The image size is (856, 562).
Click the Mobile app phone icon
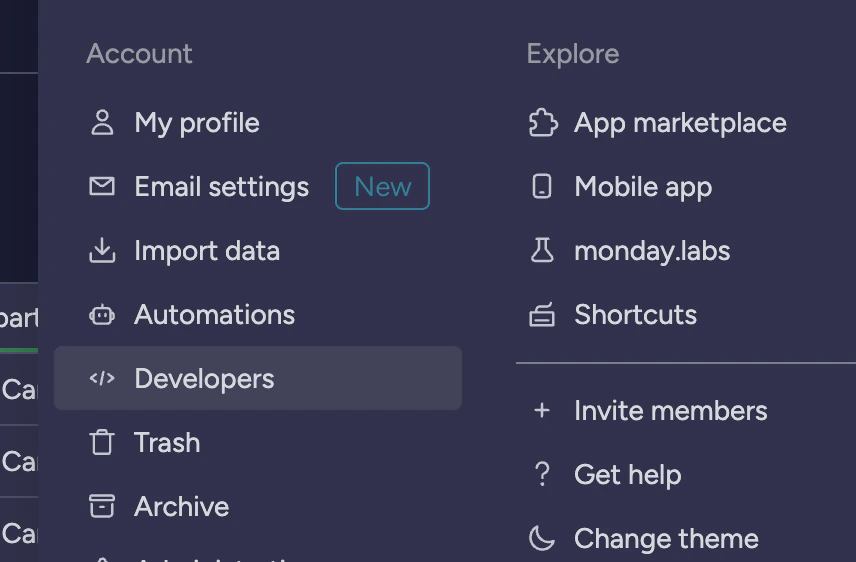[542, 186]
